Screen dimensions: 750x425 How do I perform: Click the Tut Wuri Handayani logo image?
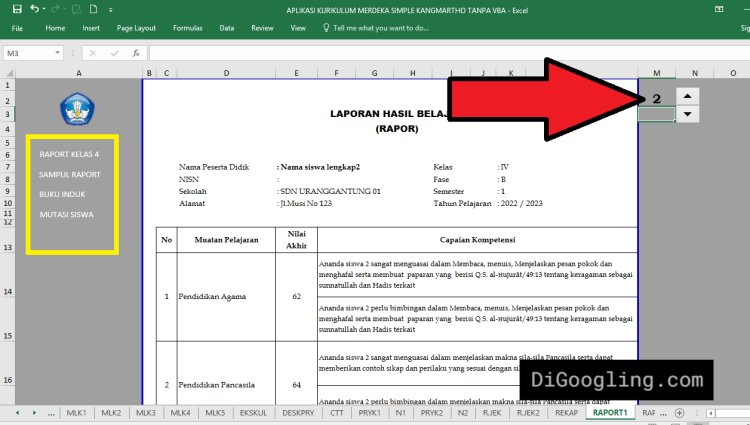[74, 106]
